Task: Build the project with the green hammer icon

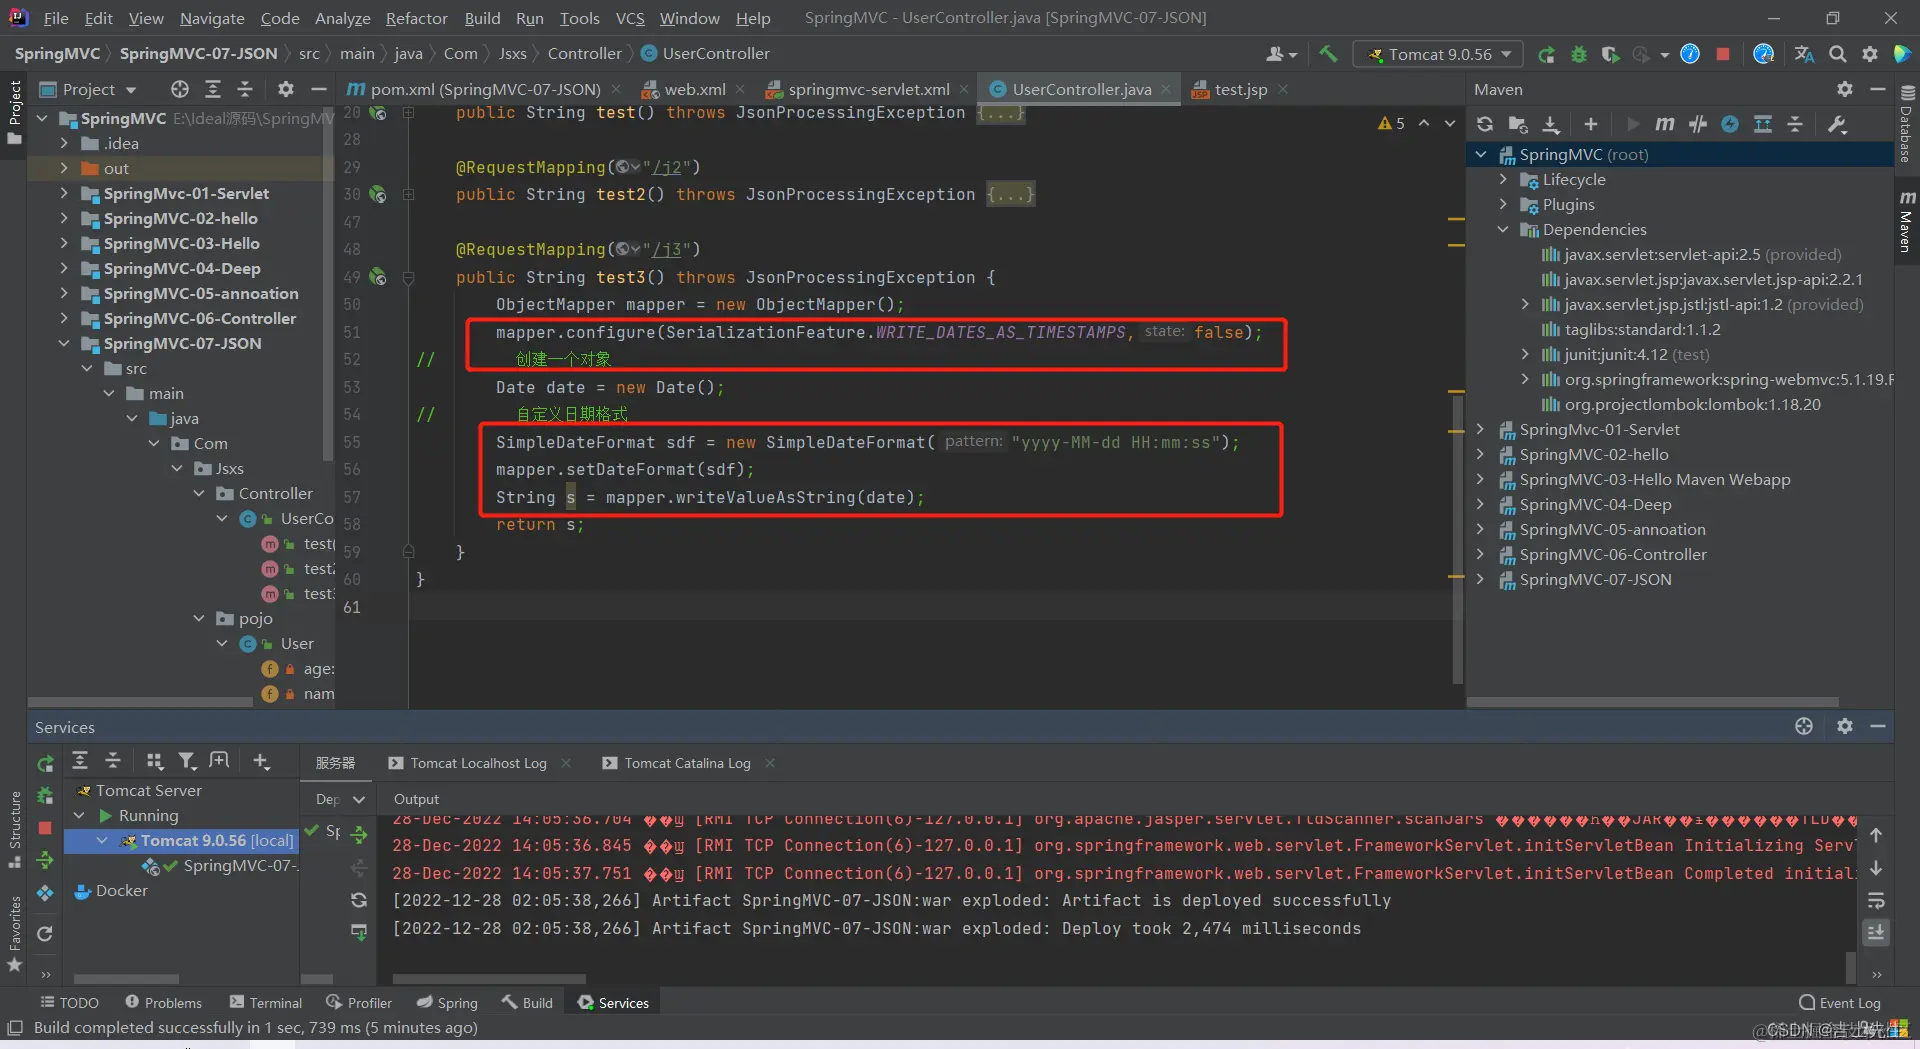Action: [x=1328, y=54]
